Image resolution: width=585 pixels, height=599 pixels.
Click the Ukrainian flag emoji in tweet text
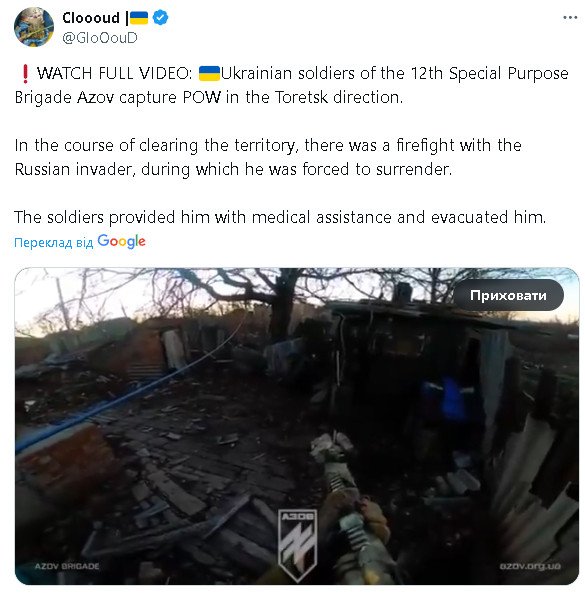pyautogui.click(x=209, y=73)
